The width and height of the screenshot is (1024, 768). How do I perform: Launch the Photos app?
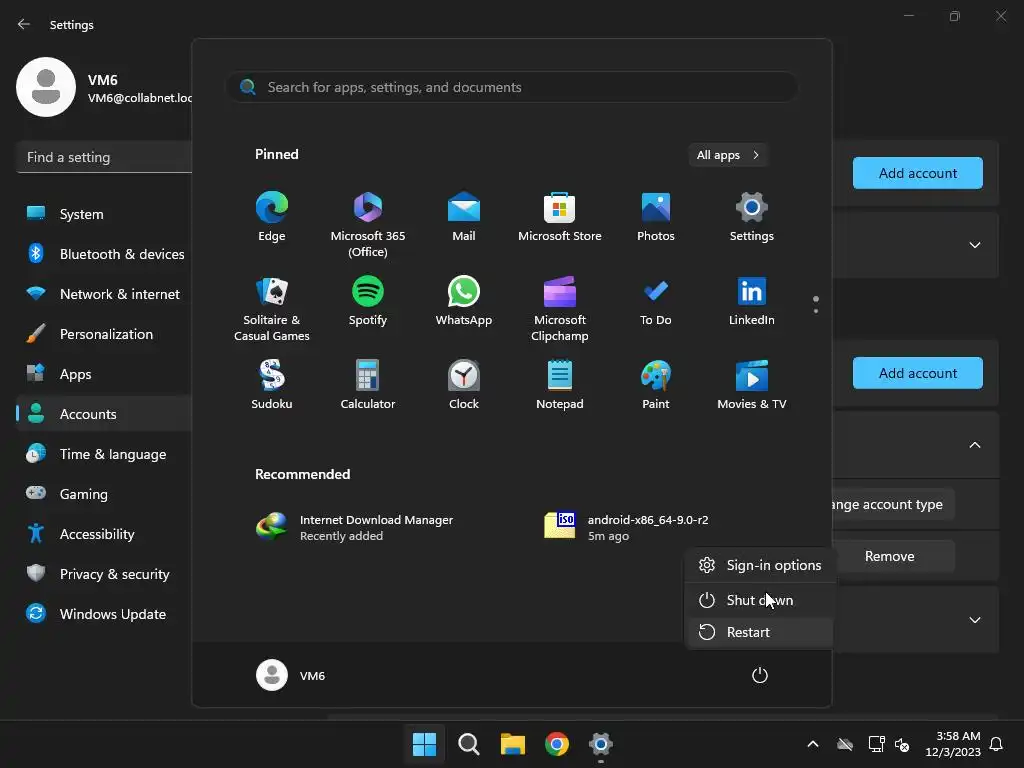click(656, 217)
